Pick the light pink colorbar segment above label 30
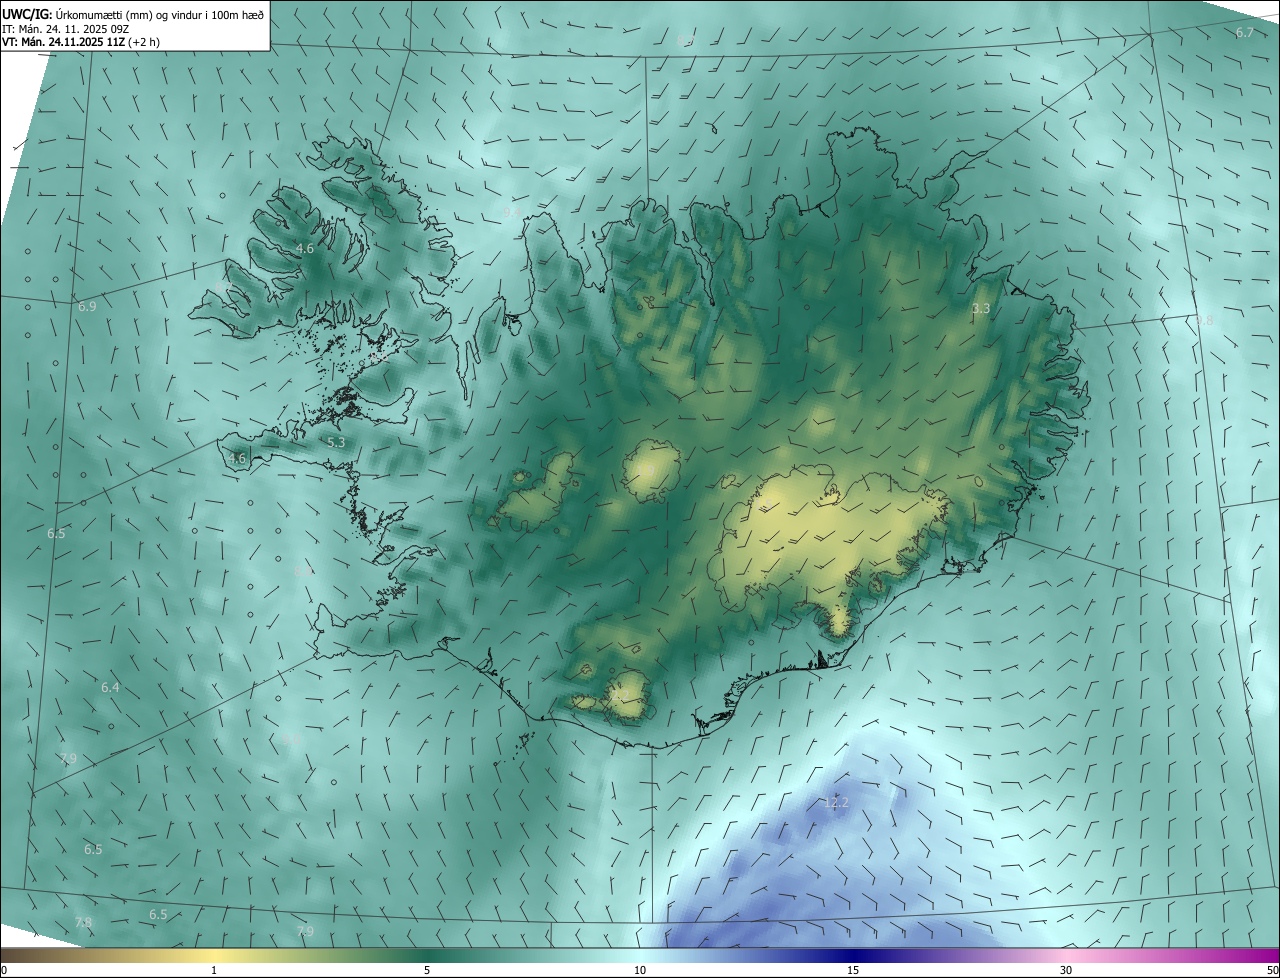This screenshot has width=1280, height=978. click(x=1066, y=955)
